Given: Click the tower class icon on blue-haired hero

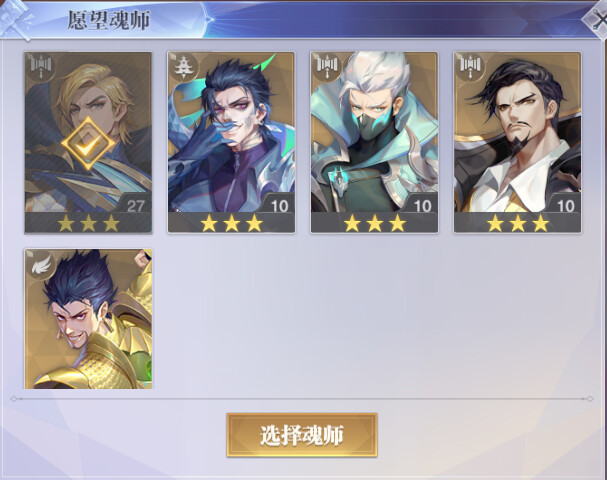Looking at the screenshot, I should click(x=184, y=66).
